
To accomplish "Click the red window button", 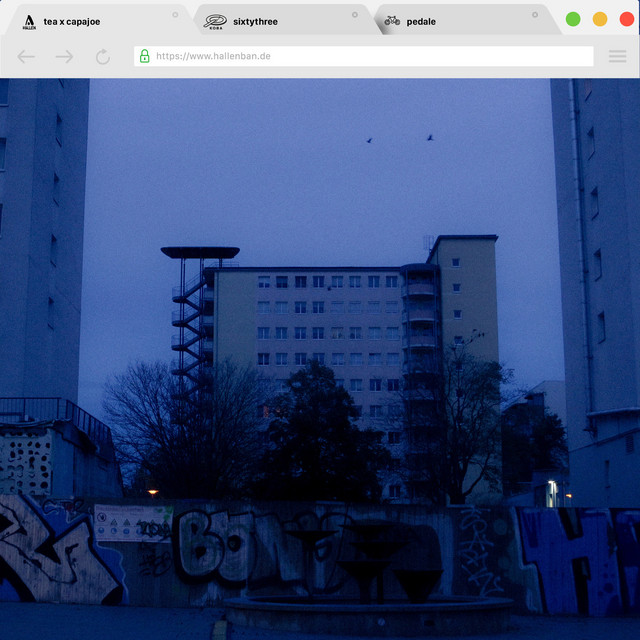I will coord(627,19).
